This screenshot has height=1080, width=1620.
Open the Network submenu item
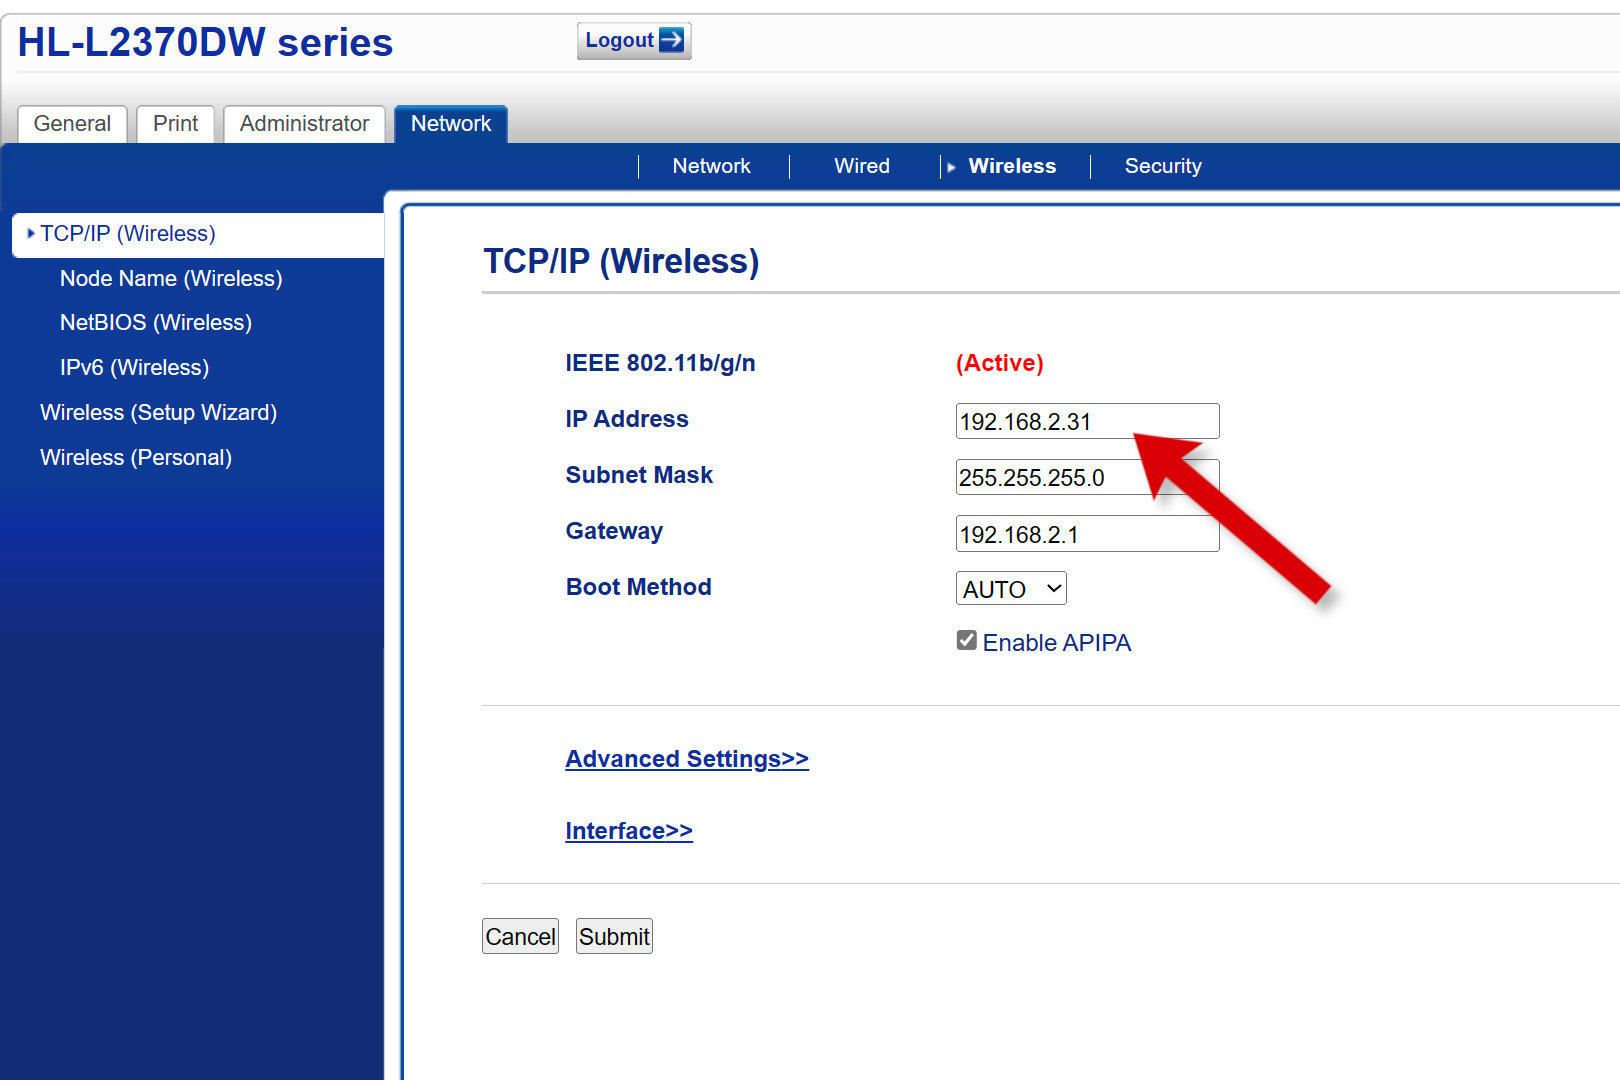[x=711, y=166]
